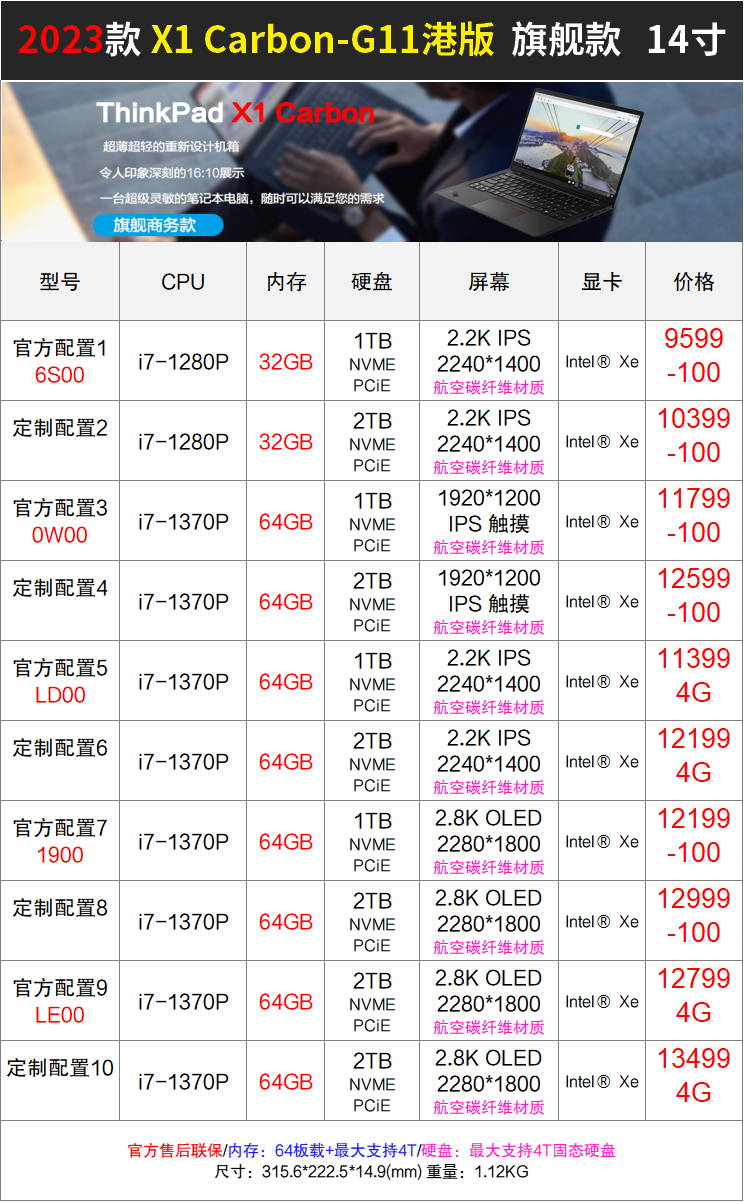Click the 官方售后联保 footer text

click(x=176, y=1150)
